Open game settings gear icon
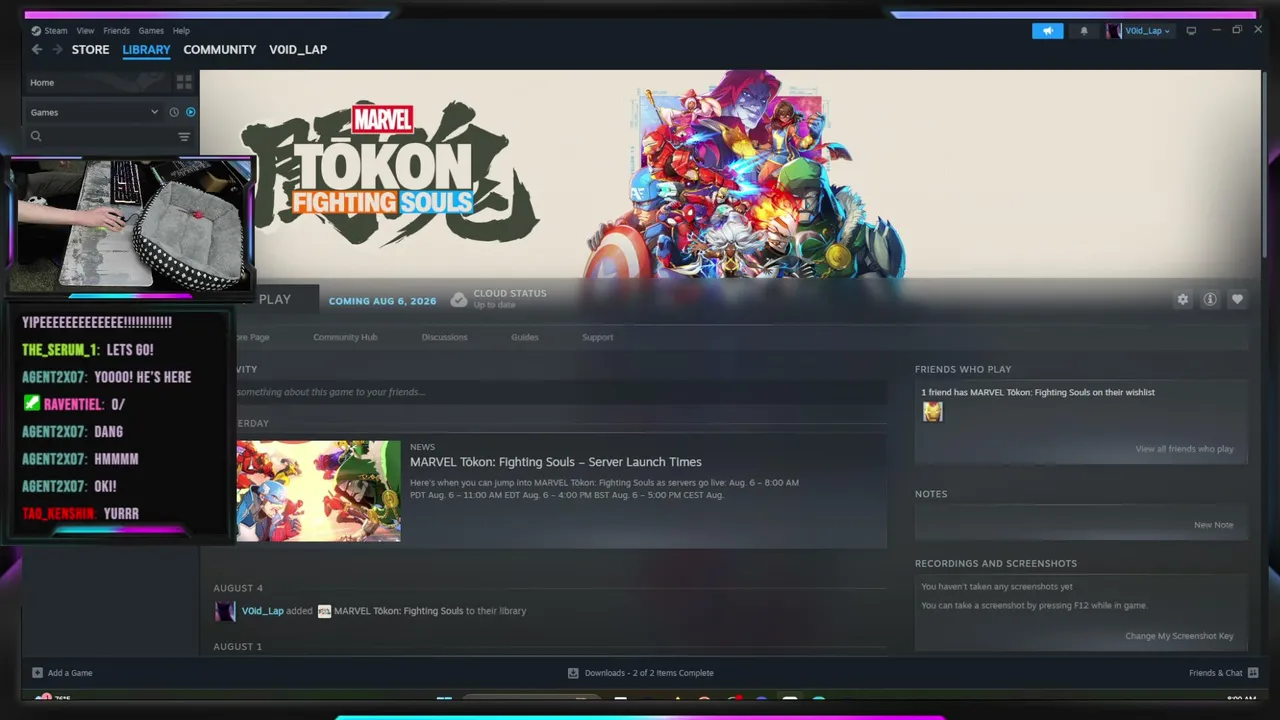The width and height of the screenshot is (1280, 720). tap(1183, 299)
